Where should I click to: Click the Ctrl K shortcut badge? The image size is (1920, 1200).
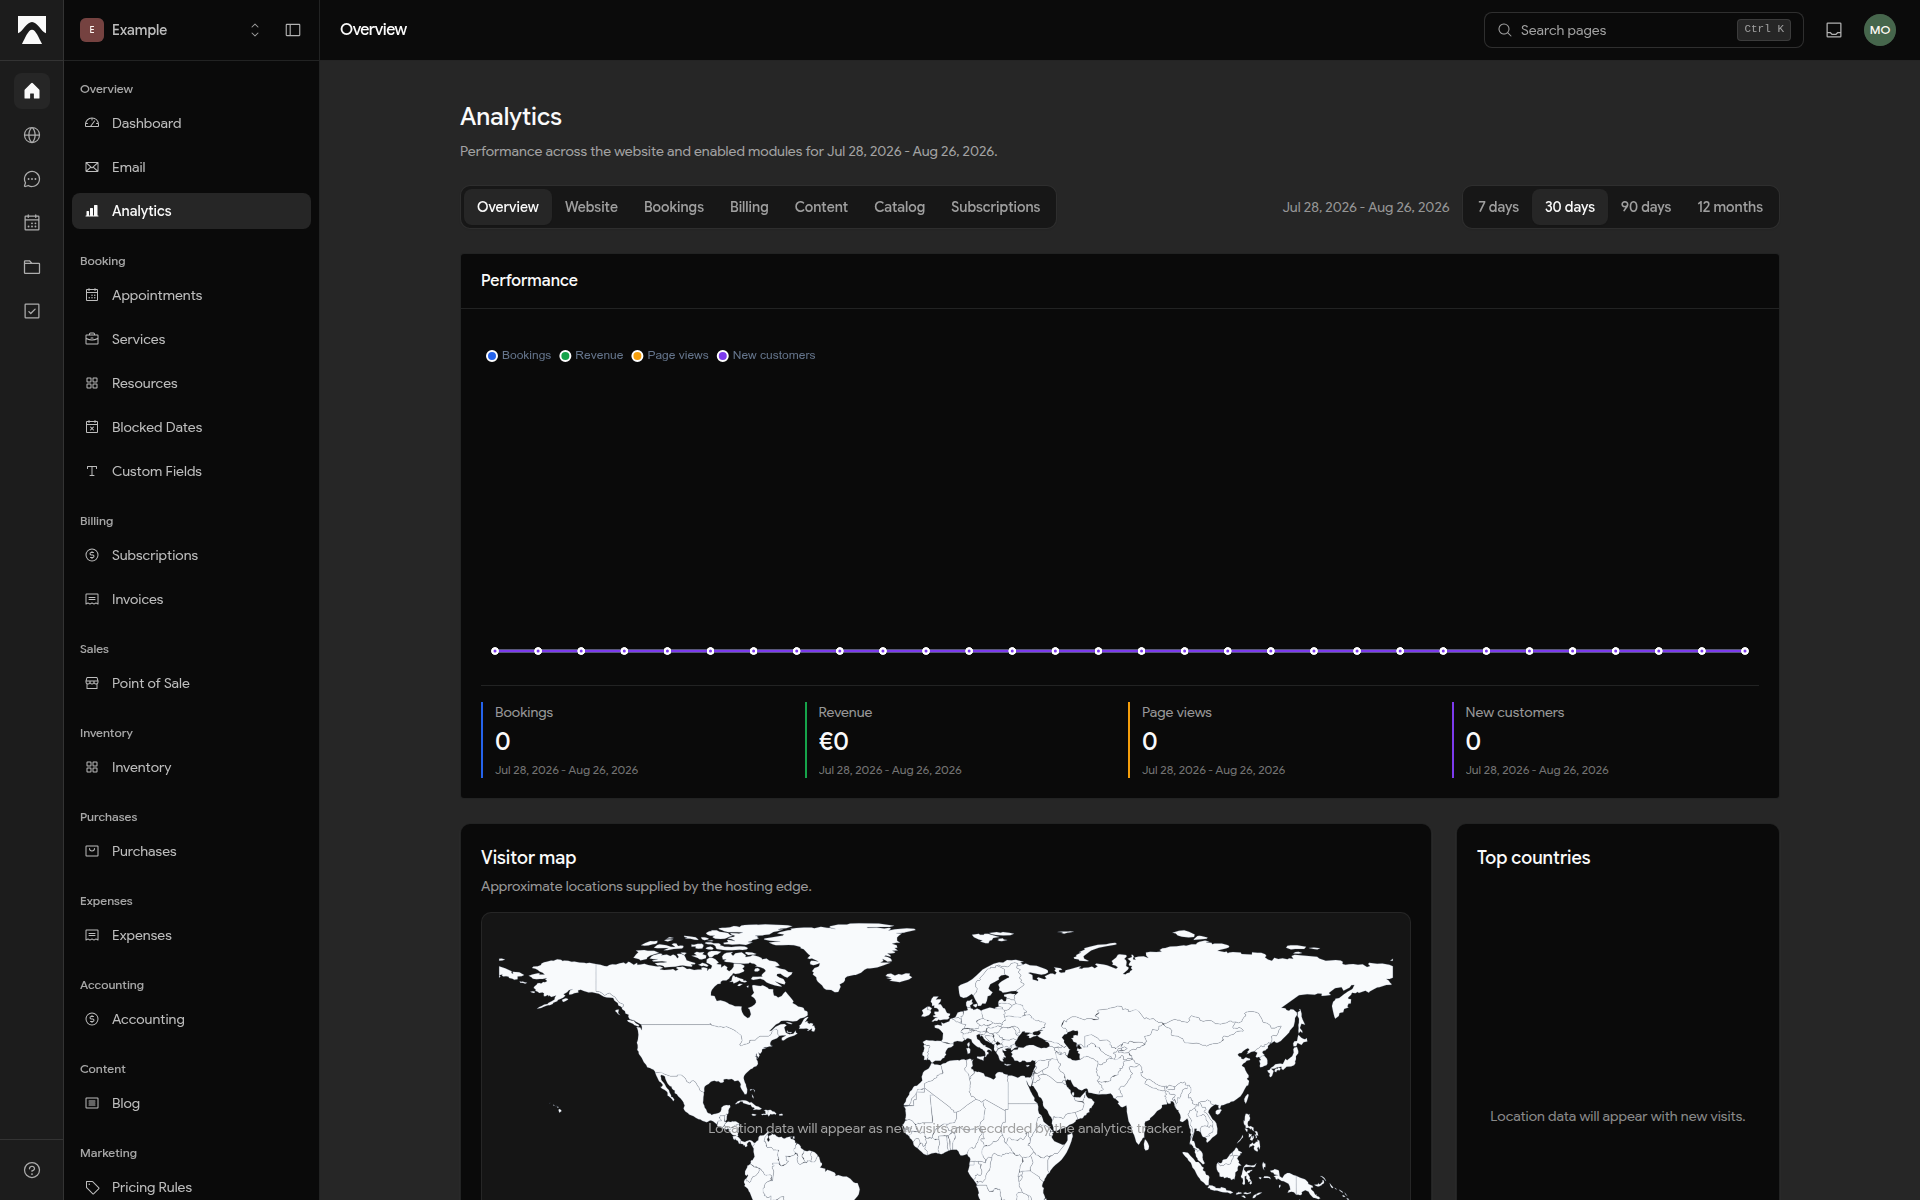click(x=1763, y=29)
